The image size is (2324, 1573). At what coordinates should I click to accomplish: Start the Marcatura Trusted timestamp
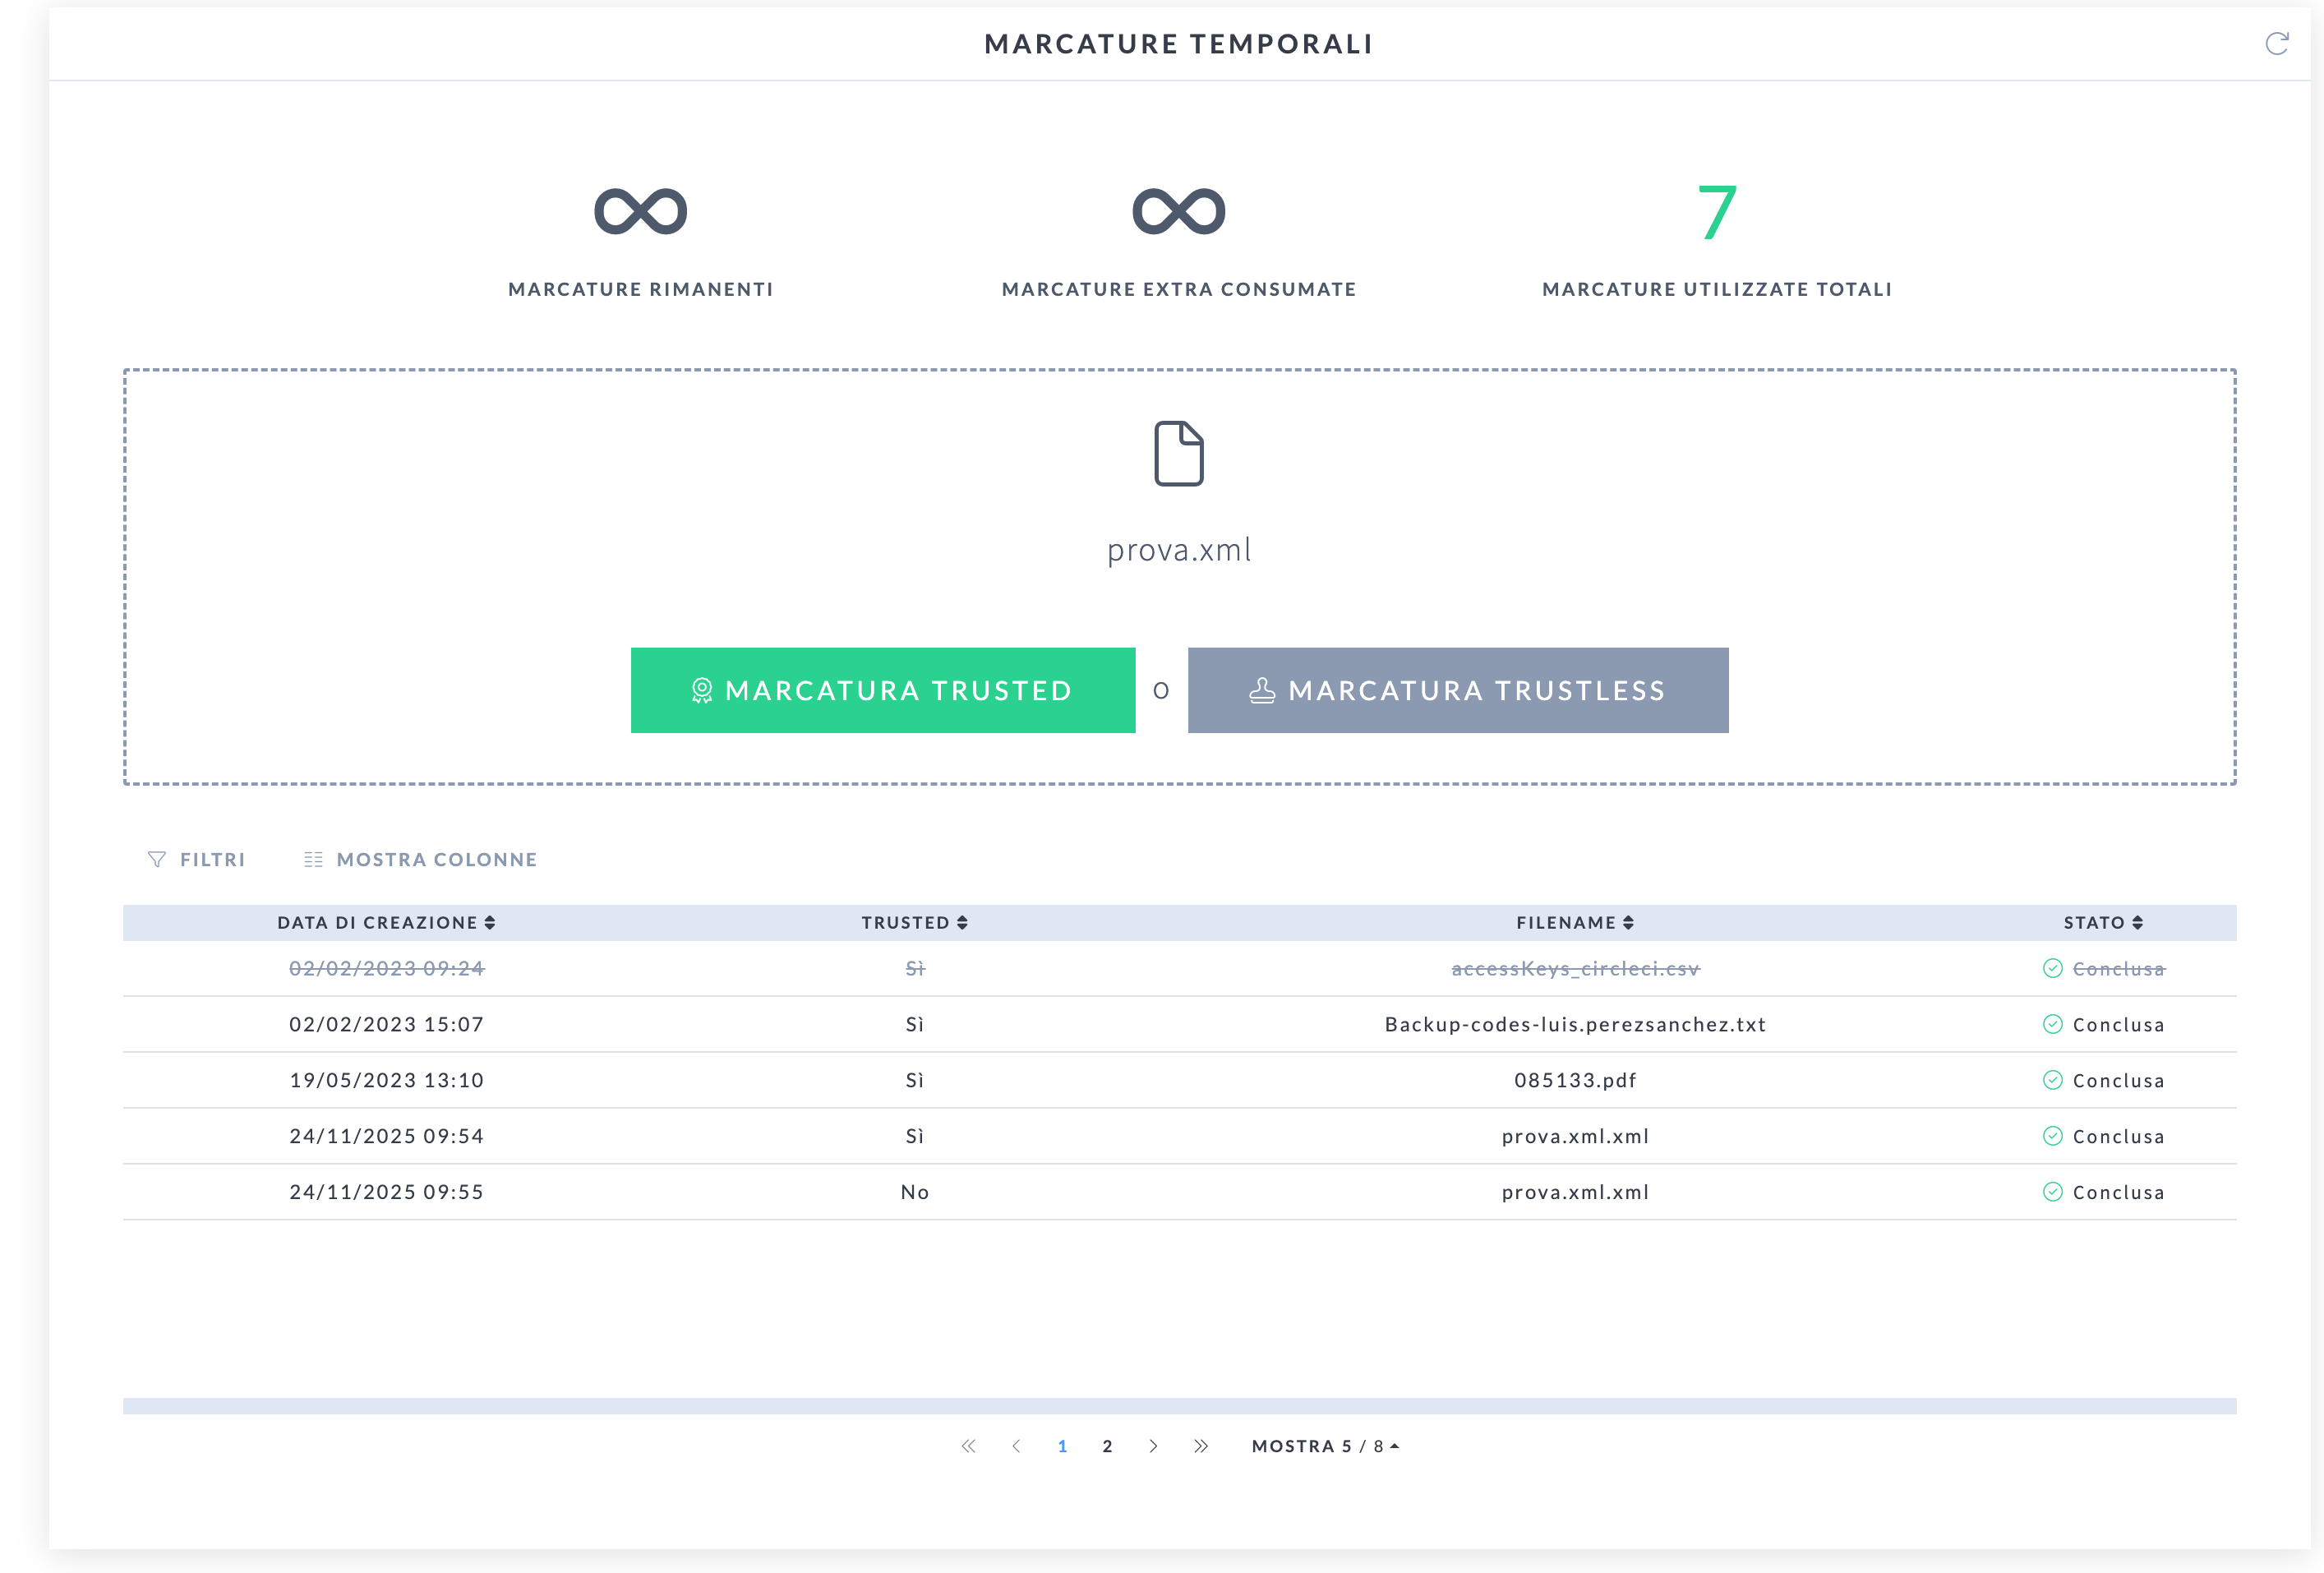(x=883, y=690)
